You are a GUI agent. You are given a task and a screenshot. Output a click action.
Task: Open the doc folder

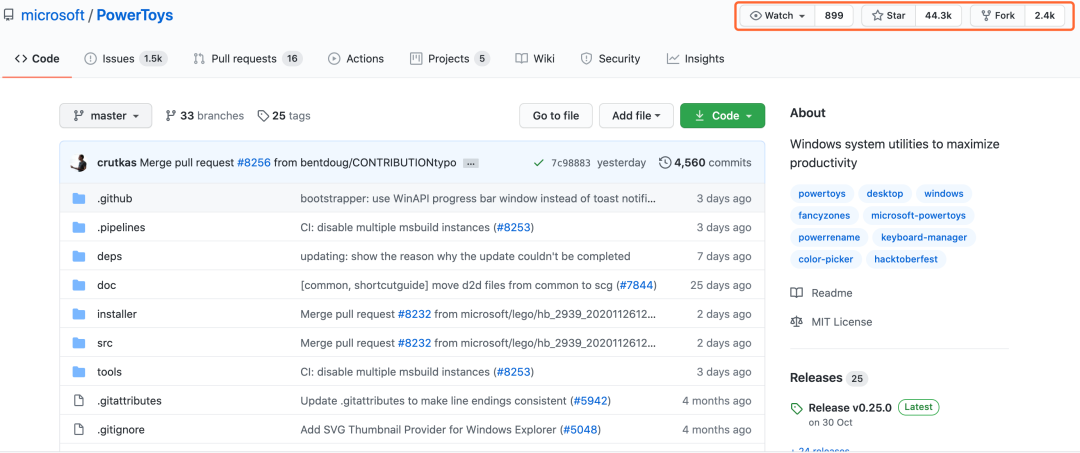coord(107,285)
